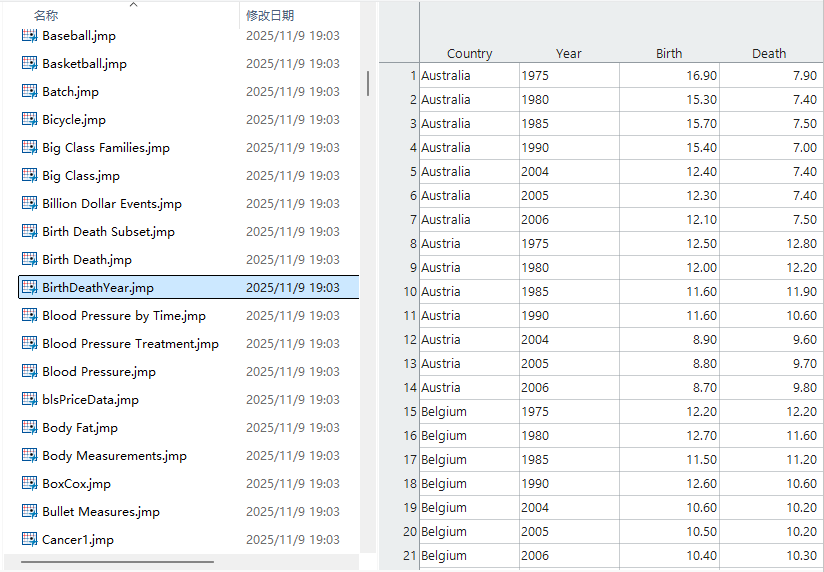824x572 pixels.
Task: Click the Body Fat.jmp file icon
Action: 29,427
